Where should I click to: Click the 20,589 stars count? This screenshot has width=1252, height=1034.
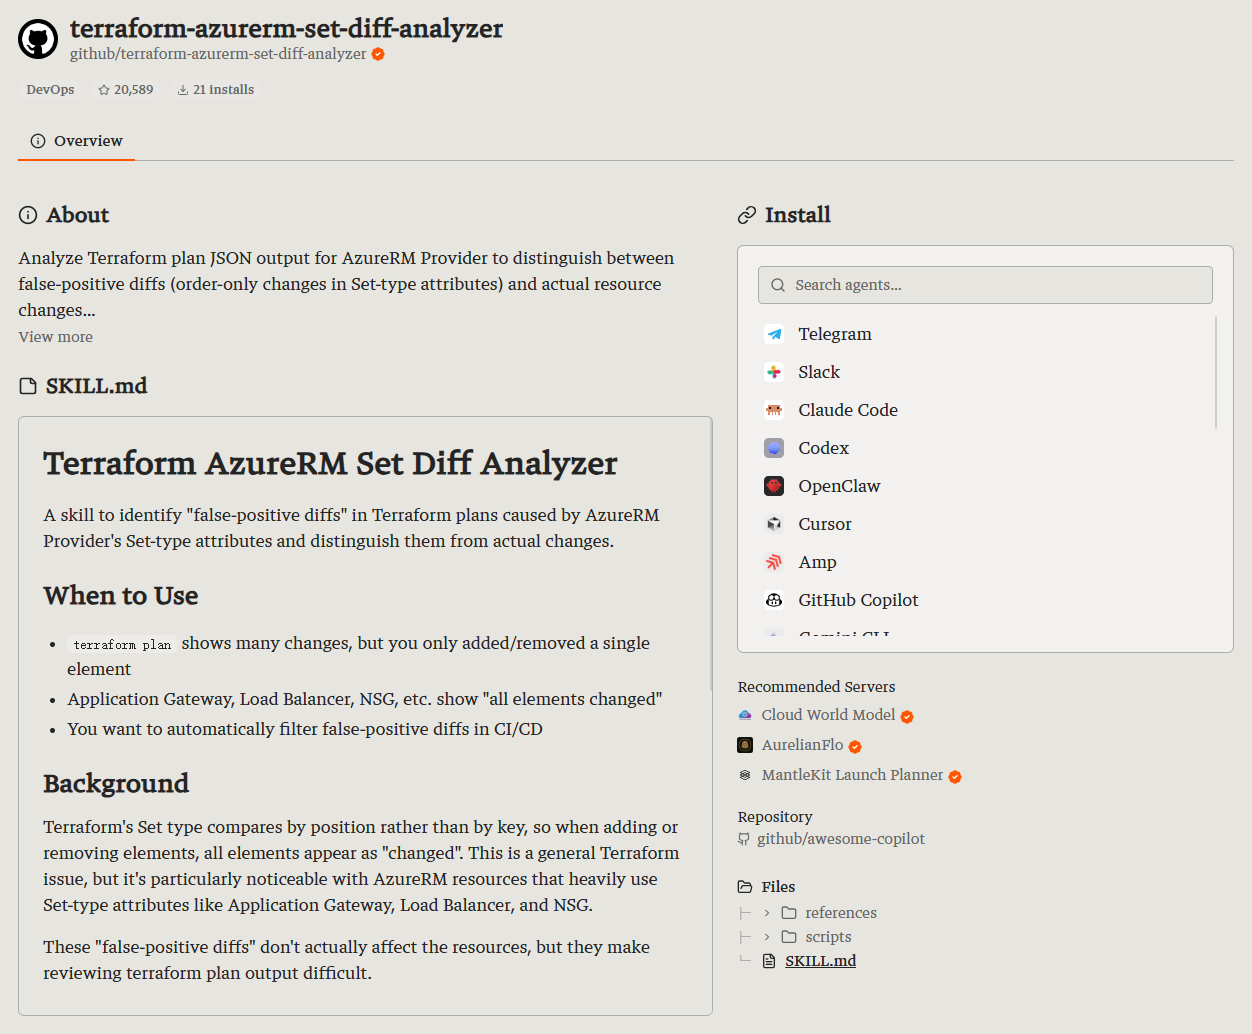click(x=133, y=90)
